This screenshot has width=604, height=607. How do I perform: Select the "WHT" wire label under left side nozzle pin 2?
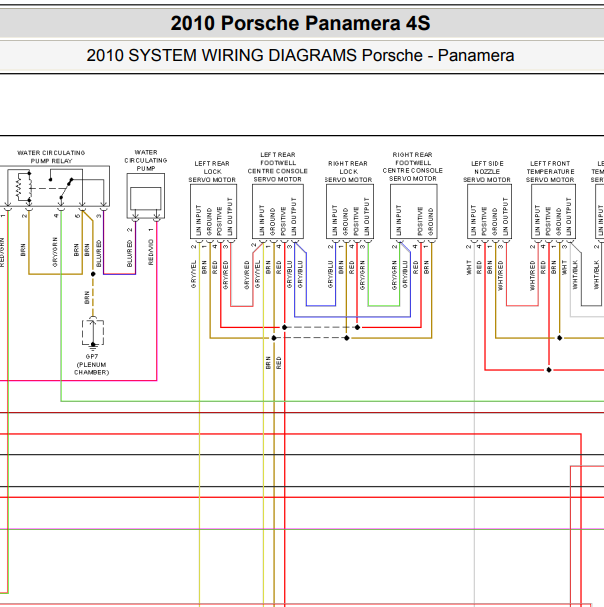[469, 267]
